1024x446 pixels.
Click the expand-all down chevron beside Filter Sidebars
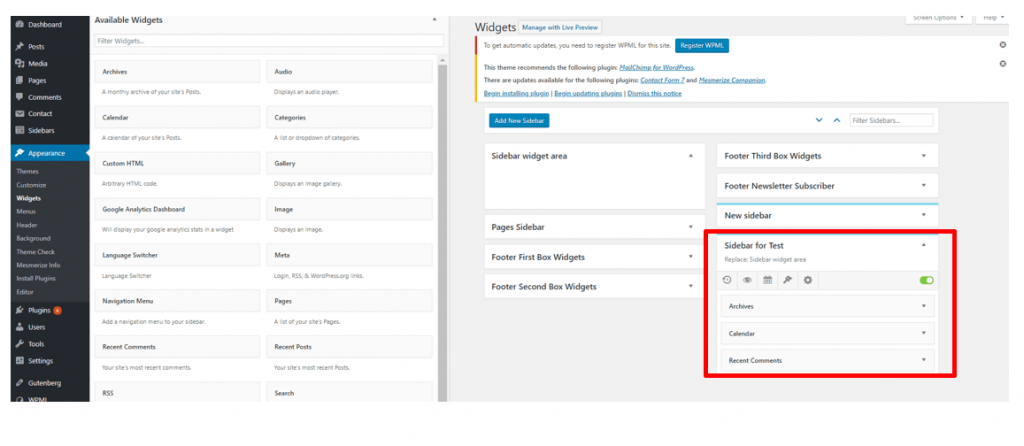838,120
